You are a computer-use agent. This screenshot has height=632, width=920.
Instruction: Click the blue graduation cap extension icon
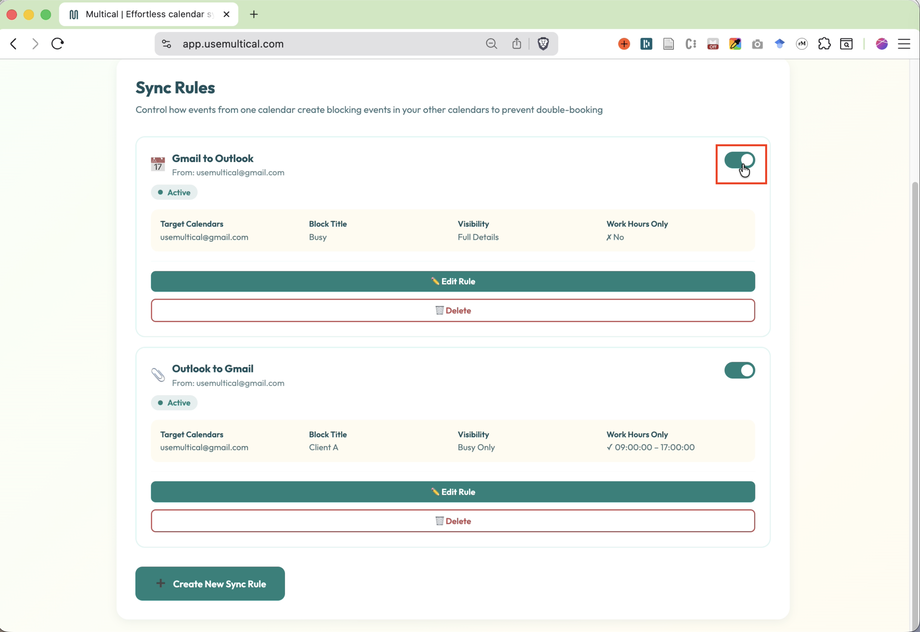780,44
